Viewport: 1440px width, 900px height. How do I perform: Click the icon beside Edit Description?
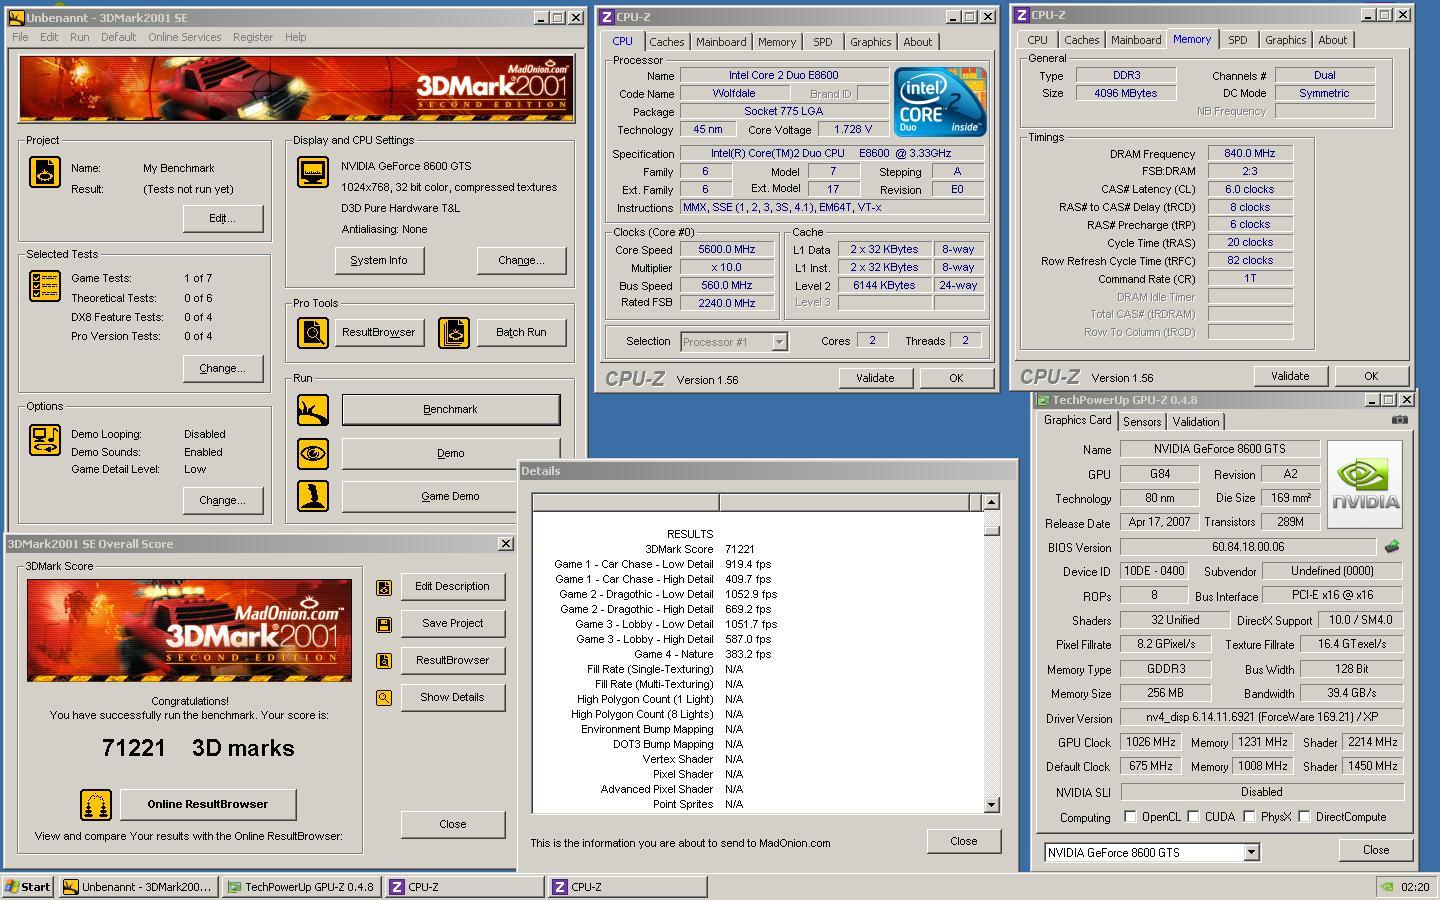tap(384, 587)
